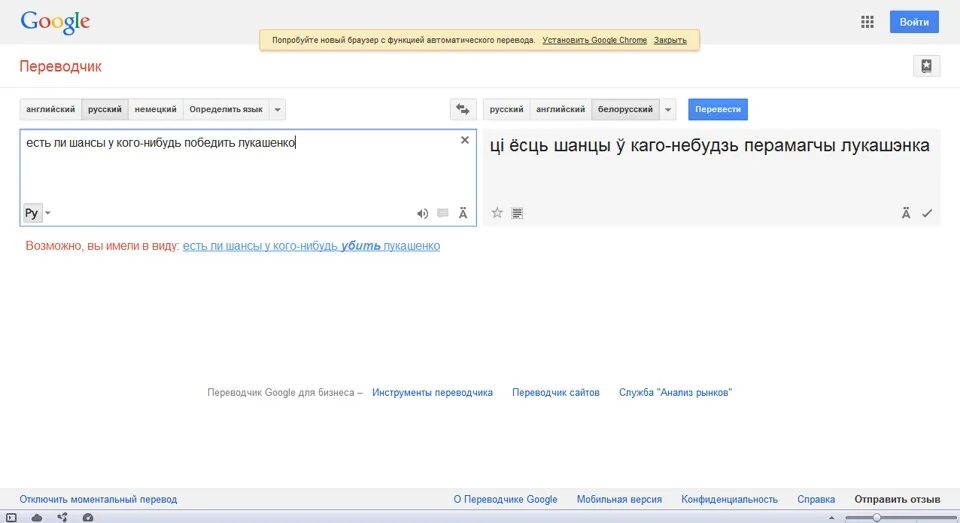This screenshot has height=523, width=960.
Task: Open Мобильная версия link
Action: coord(619,500)
